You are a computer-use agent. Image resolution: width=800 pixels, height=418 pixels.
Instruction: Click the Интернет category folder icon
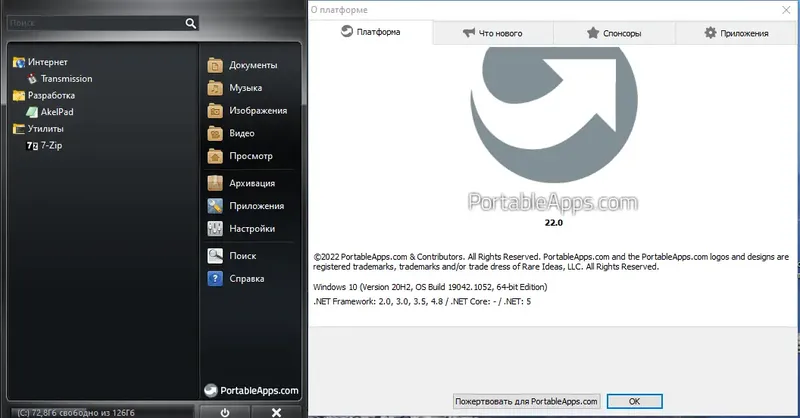(19, 62)
